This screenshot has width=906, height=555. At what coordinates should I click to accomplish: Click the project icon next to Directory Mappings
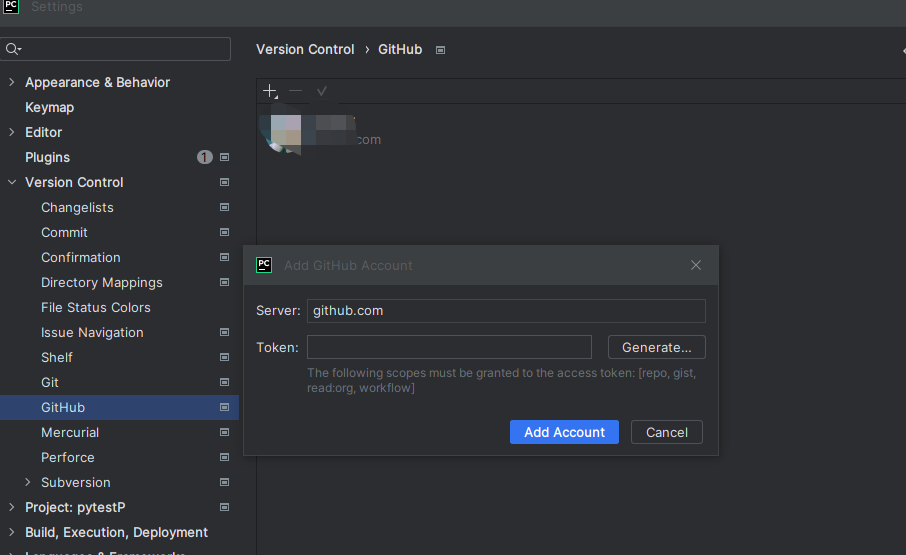point(225,282)
